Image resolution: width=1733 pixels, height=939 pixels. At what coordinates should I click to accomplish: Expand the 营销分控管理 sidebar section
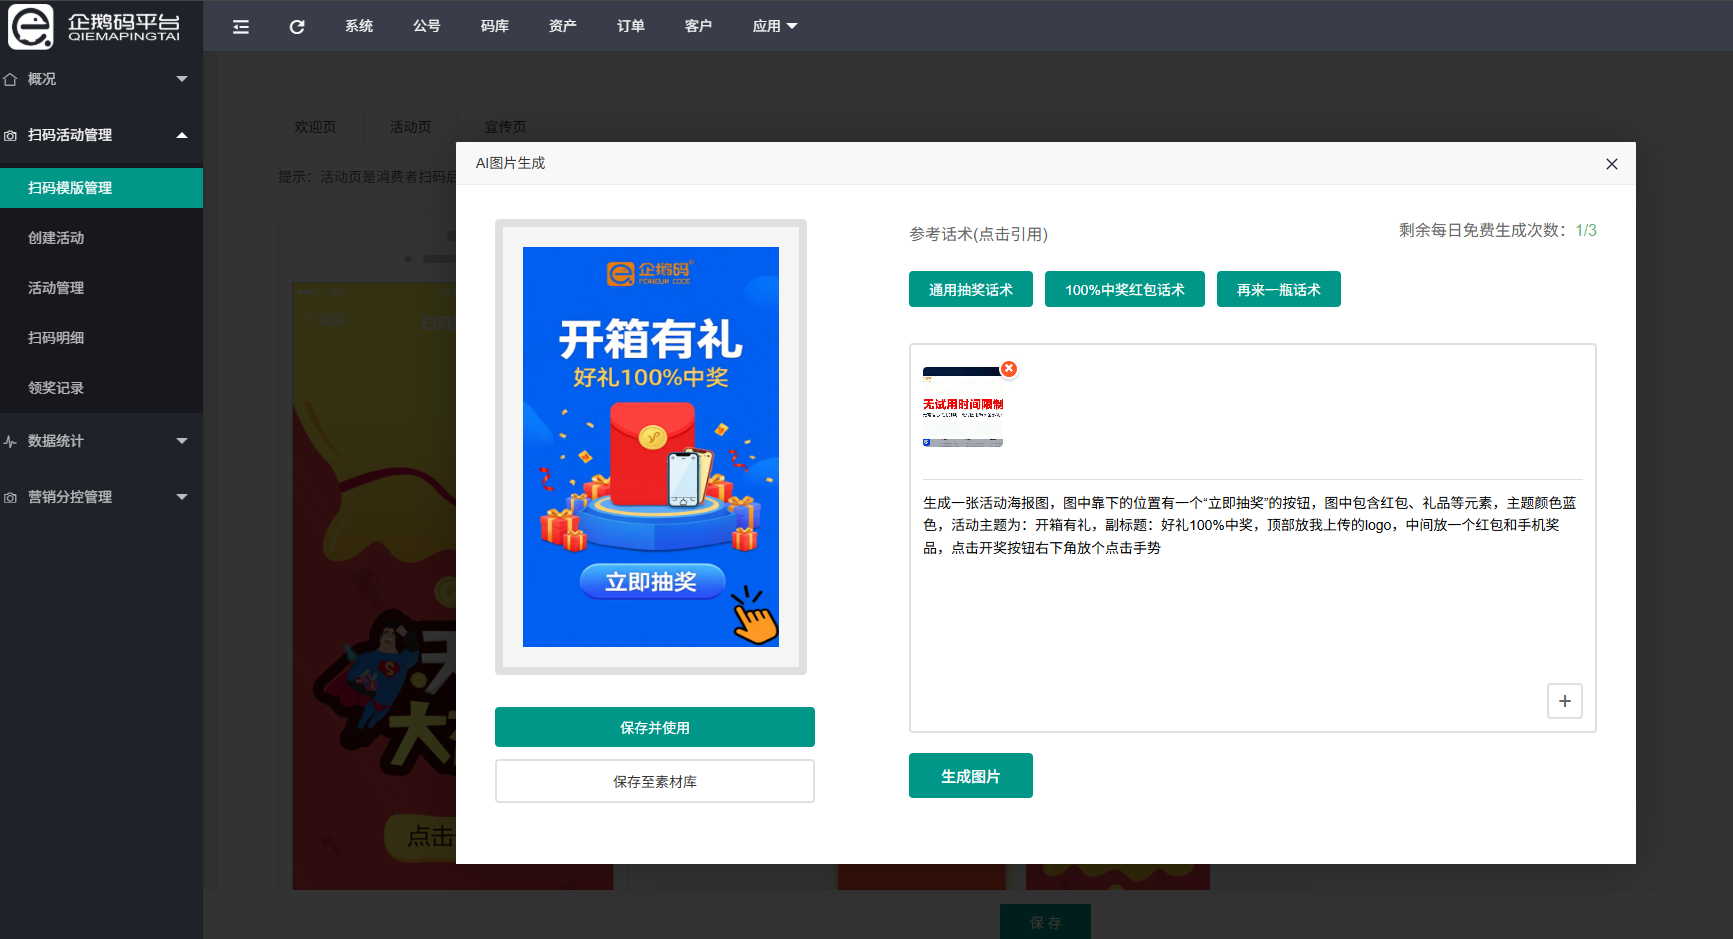(181, 497)
